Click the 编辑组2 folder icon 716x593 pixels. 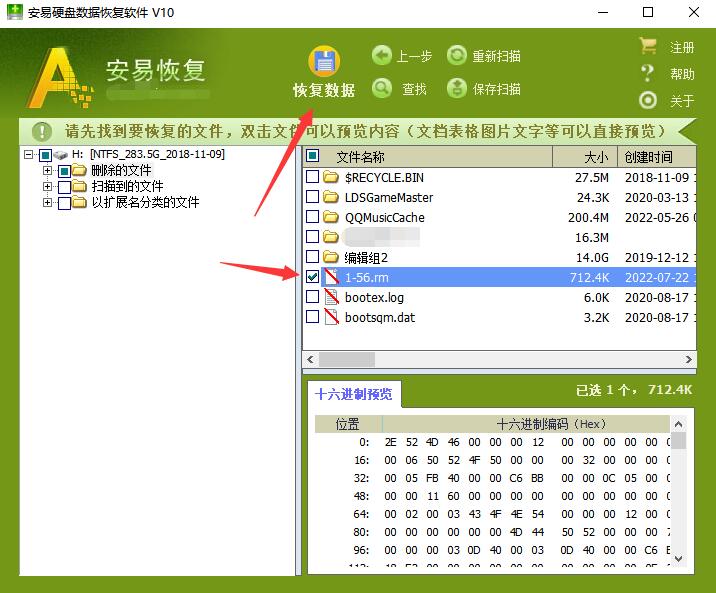coord(331,257)
